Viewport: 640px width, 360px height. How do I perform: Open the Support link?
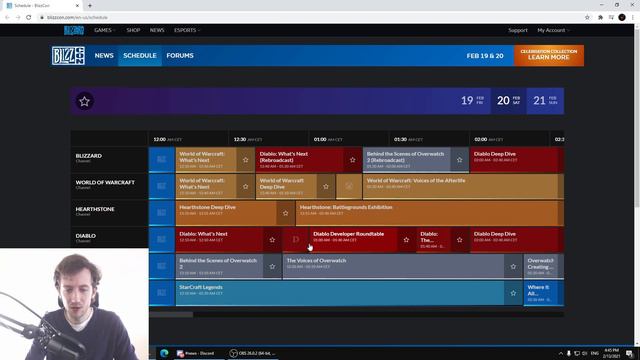click(518, 30)
